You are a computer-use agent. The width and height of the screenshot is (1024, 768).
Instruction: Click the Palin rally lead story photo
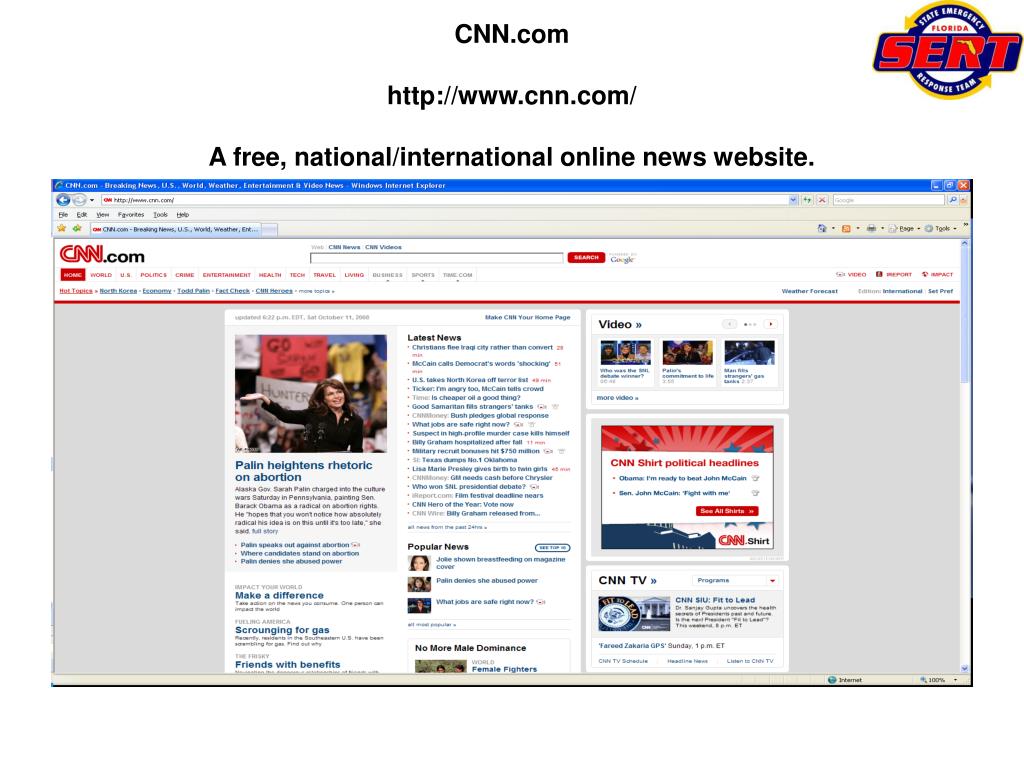click(311, 394)
